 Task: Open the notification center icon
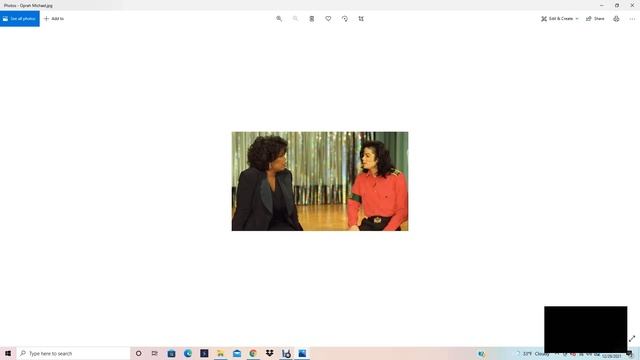(630, 354)
